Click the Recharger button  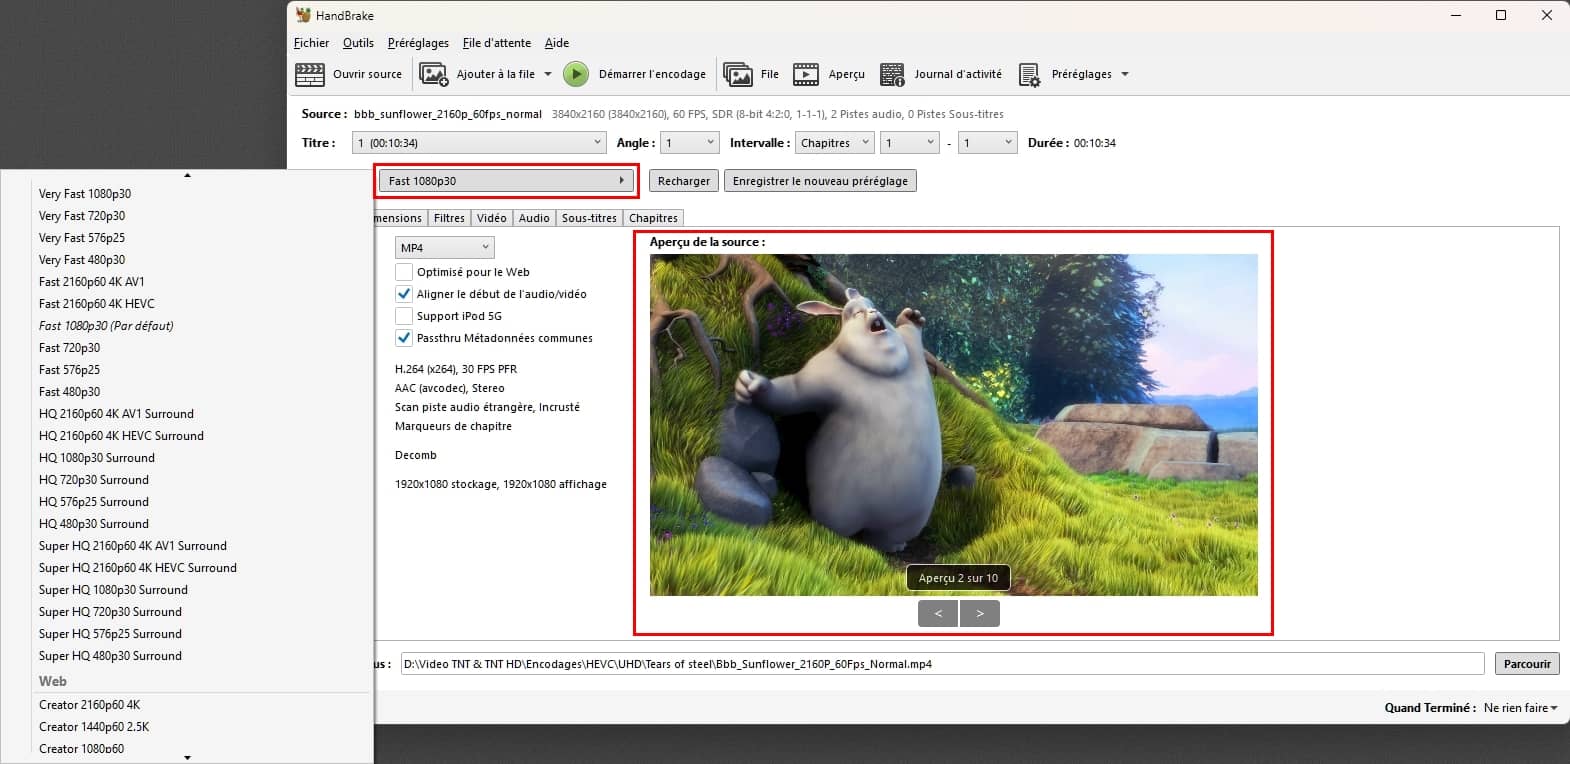pyautogui.click(x=684, y=181)
